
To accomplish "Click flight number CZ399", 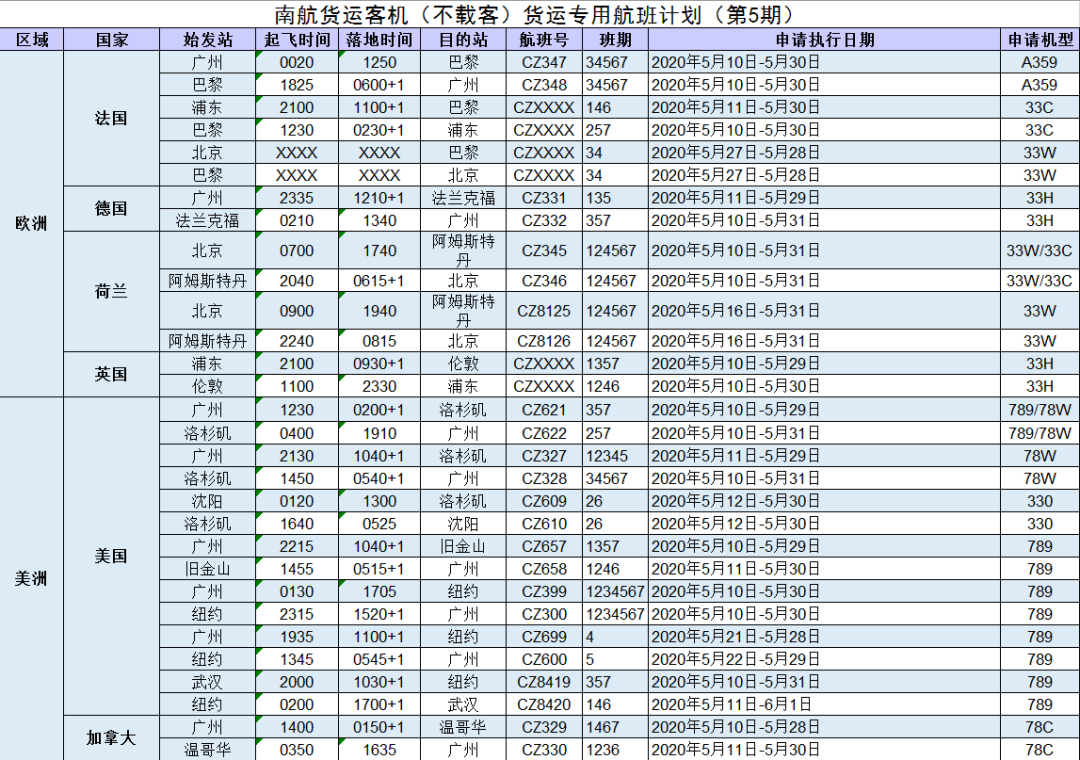I will (544, 591).
